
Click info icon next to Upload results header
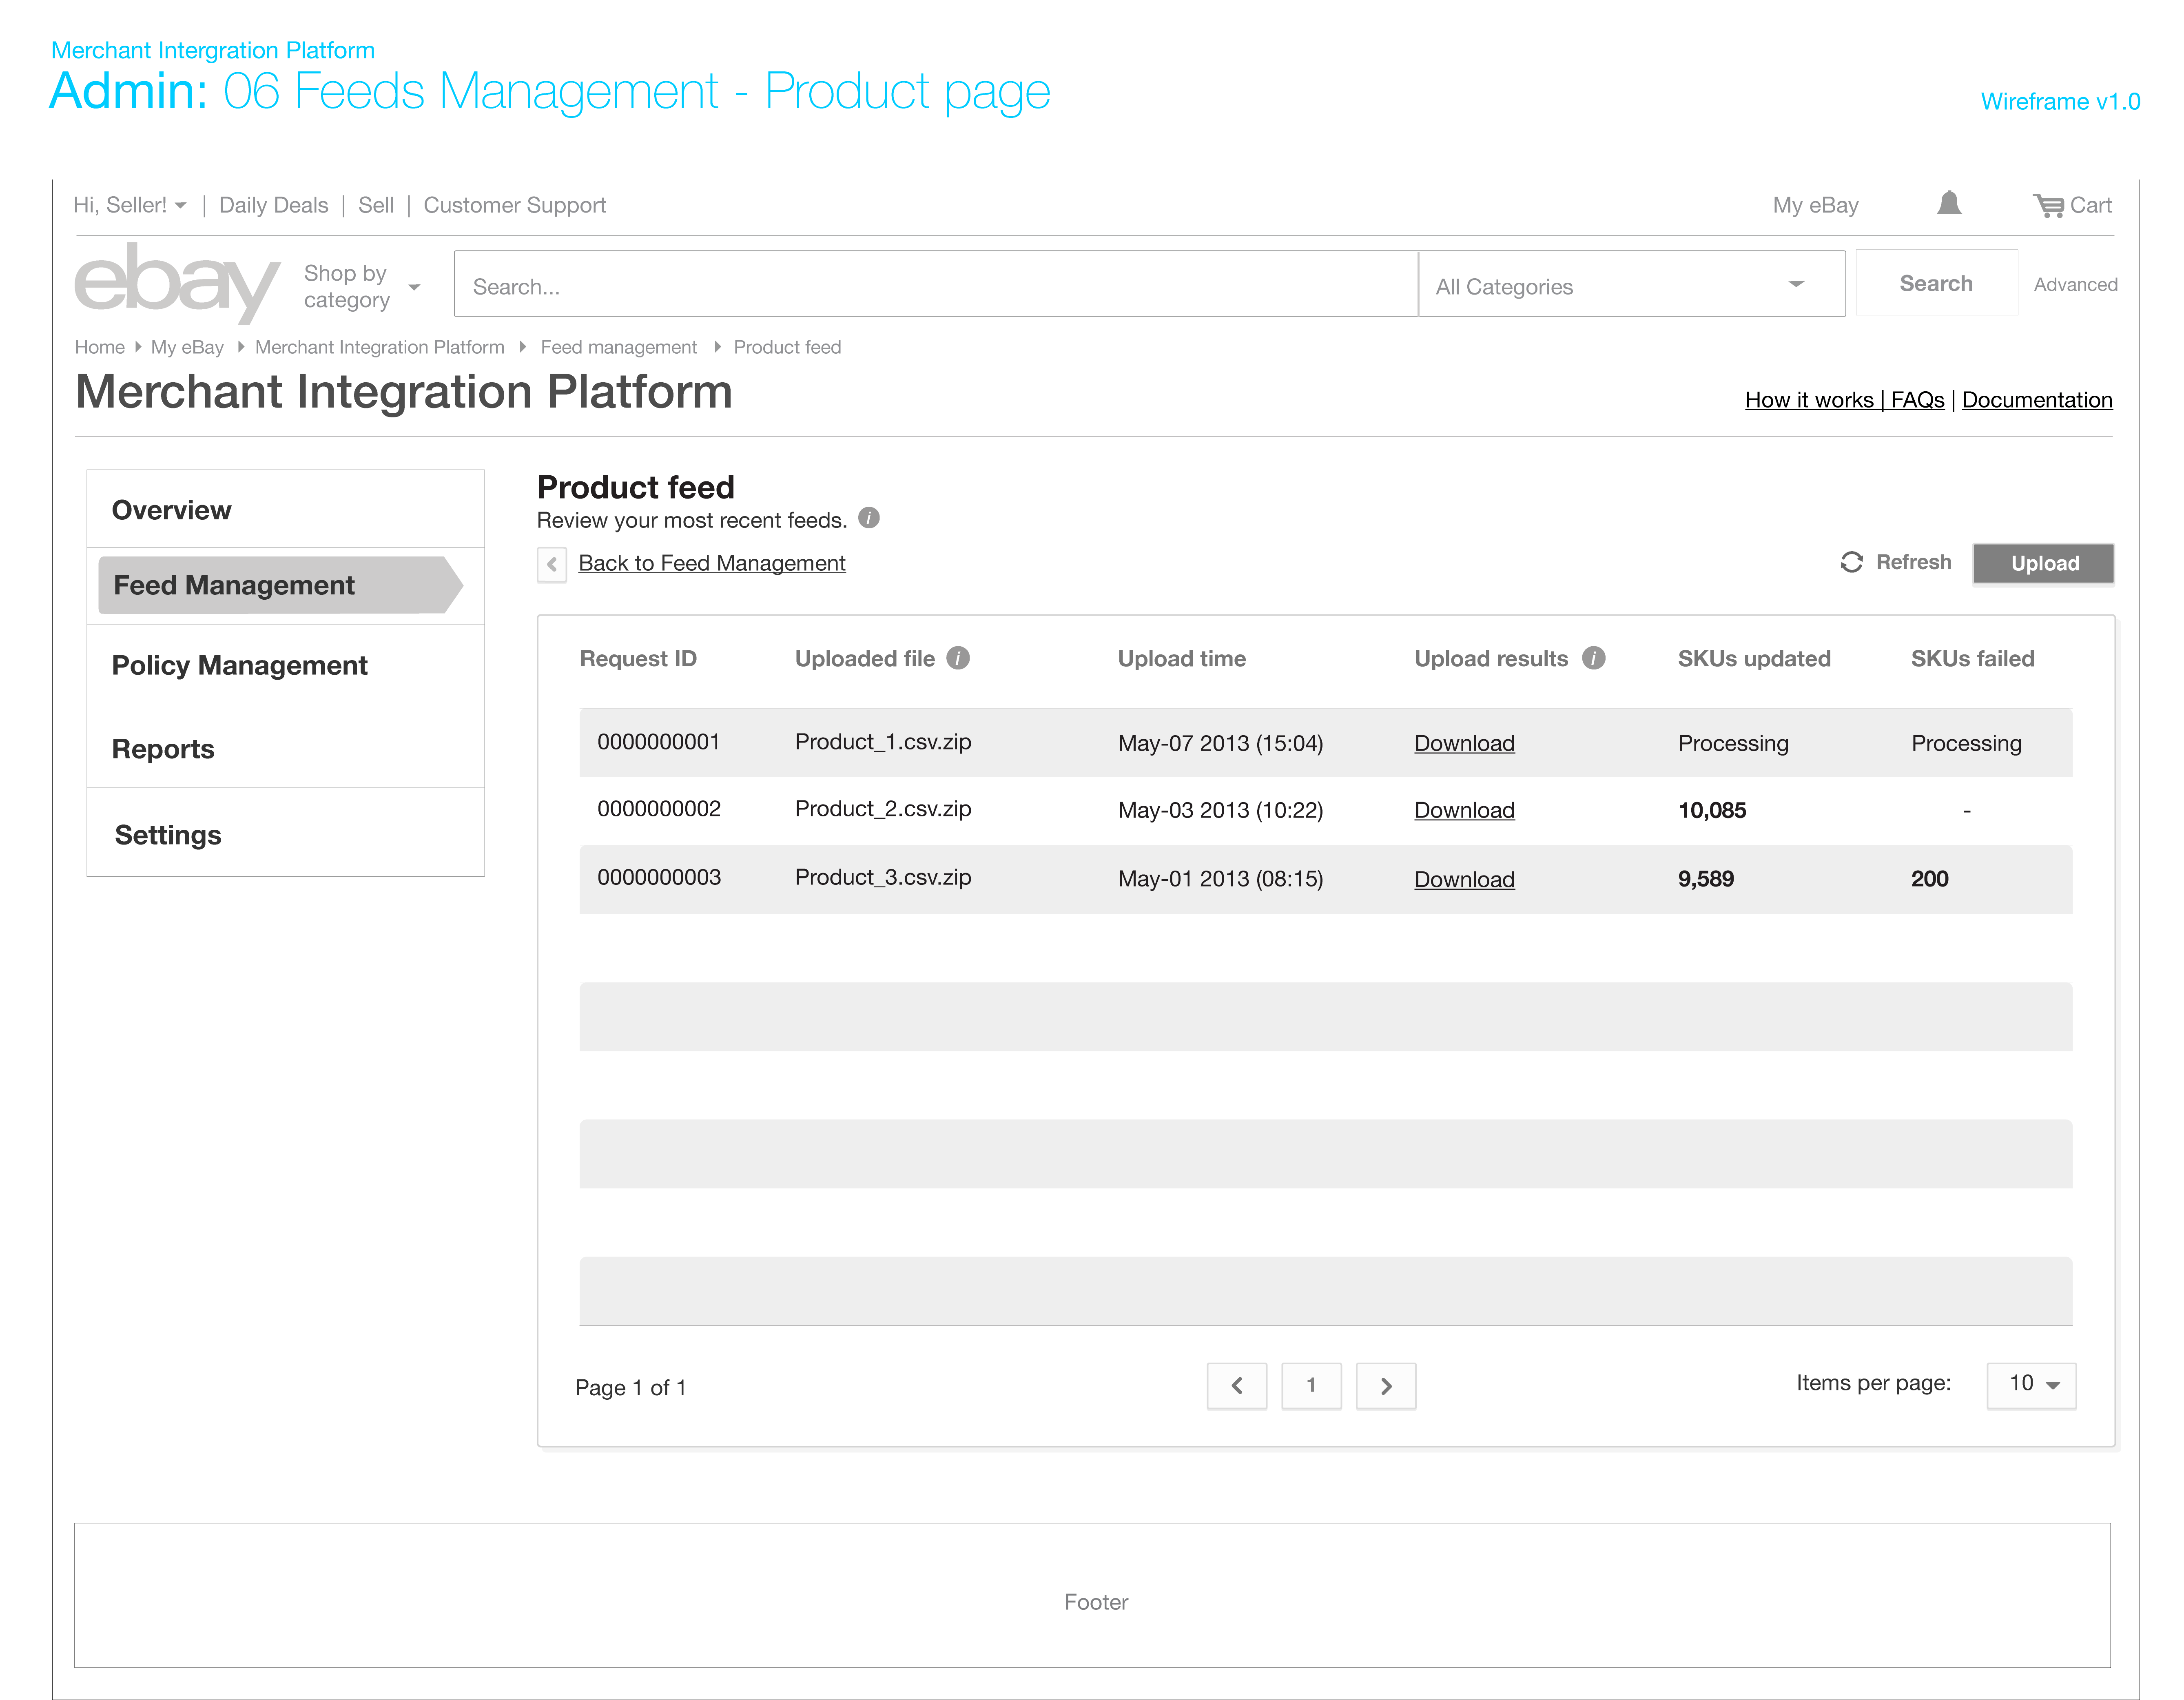click(x=1594, y=658)
